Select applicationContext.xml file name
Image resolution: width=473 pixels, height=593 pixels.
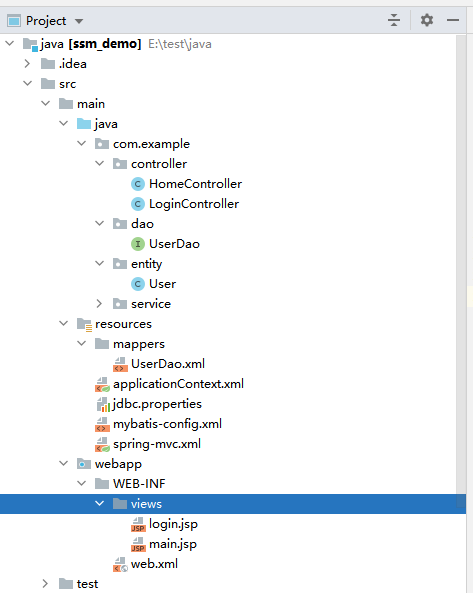click(178, 384)
